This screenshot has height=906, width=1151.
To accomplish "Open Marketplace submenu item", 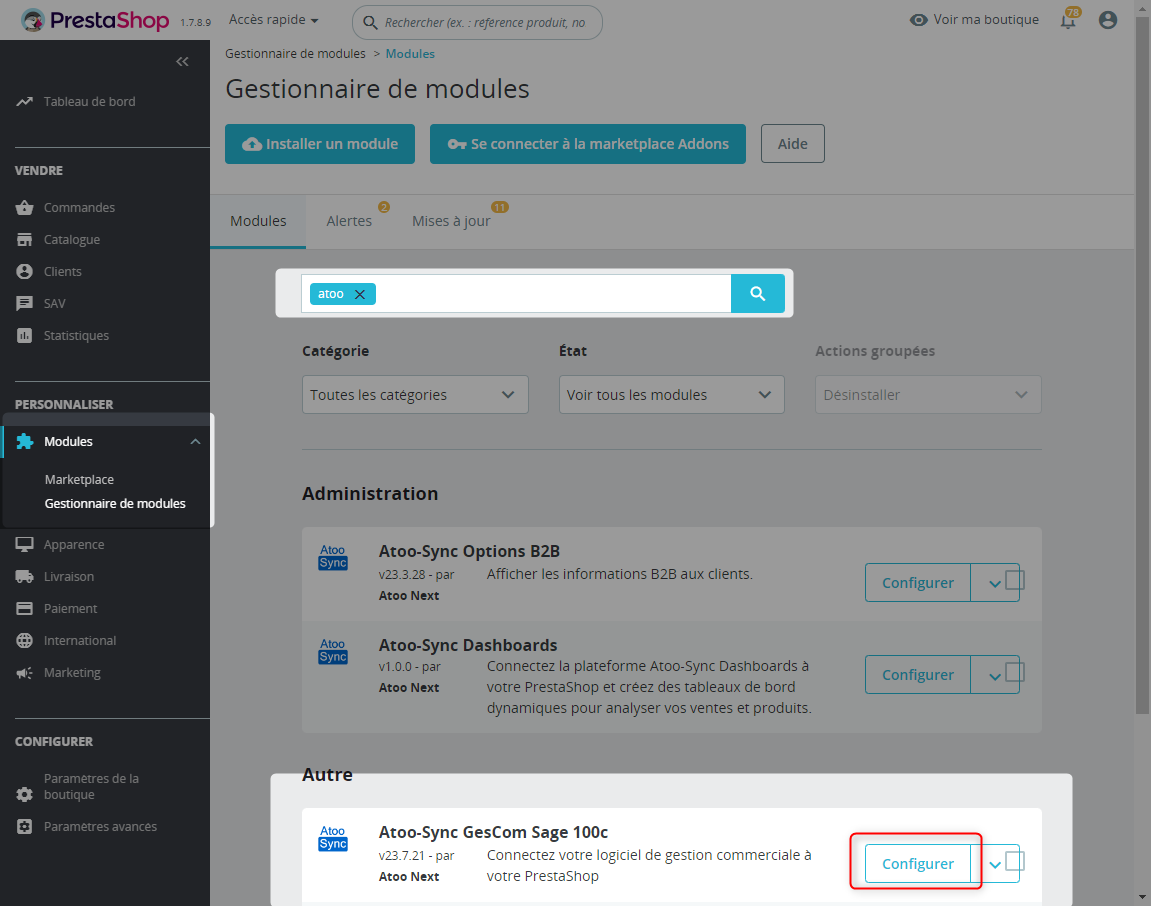I will 79,479.
